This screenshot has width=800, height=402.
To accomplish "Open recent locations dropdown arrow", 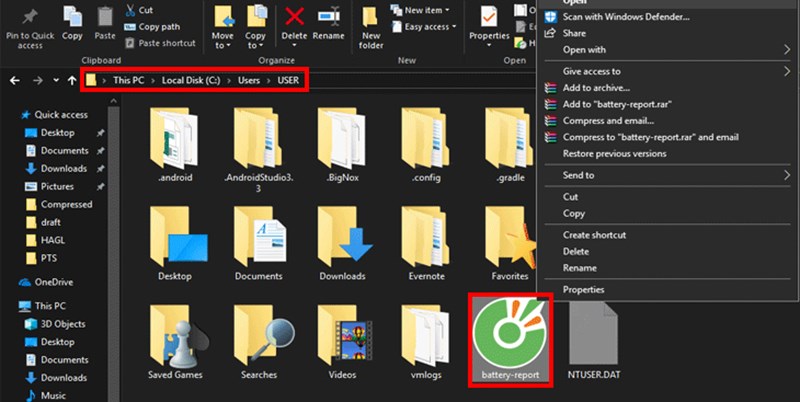I will [56, 81].
